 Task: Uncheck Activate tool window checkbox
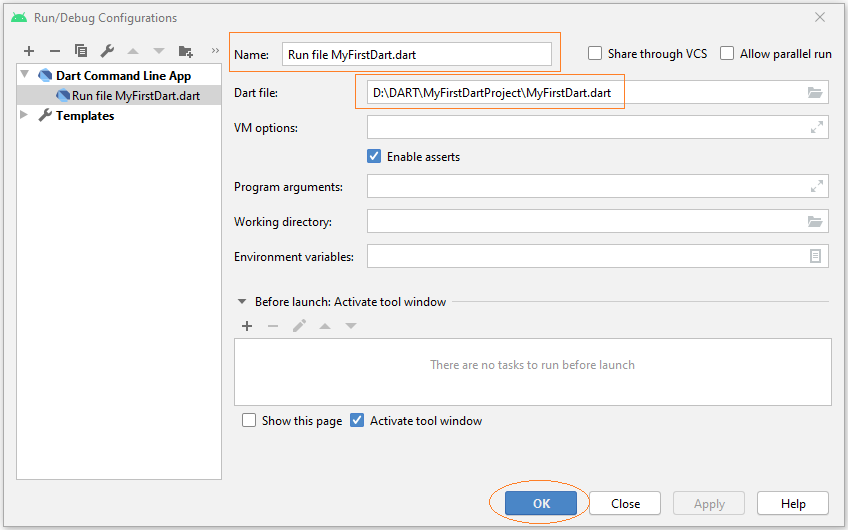click(x=357, y=420)
